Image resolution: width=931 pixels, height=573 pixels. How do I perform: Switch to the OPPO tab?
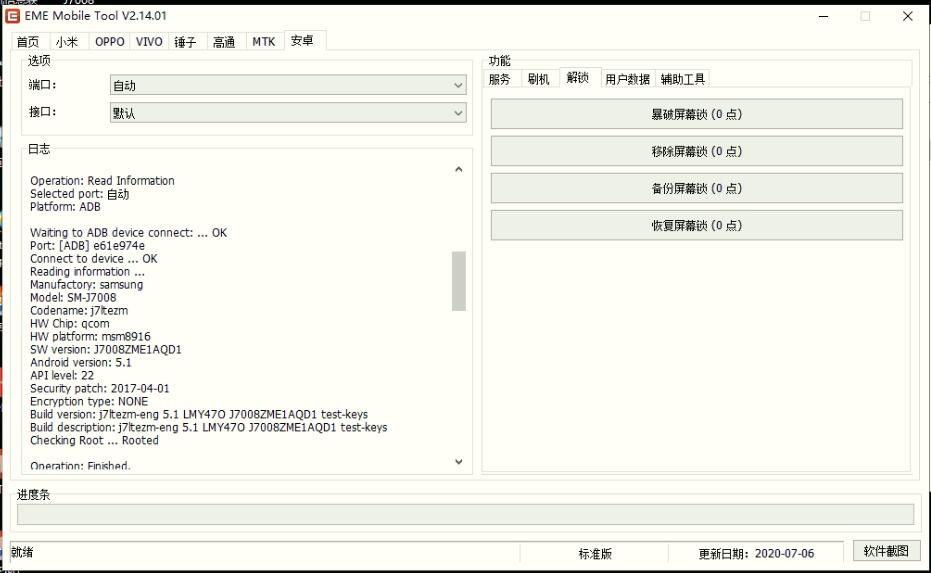tap(109, 42)
